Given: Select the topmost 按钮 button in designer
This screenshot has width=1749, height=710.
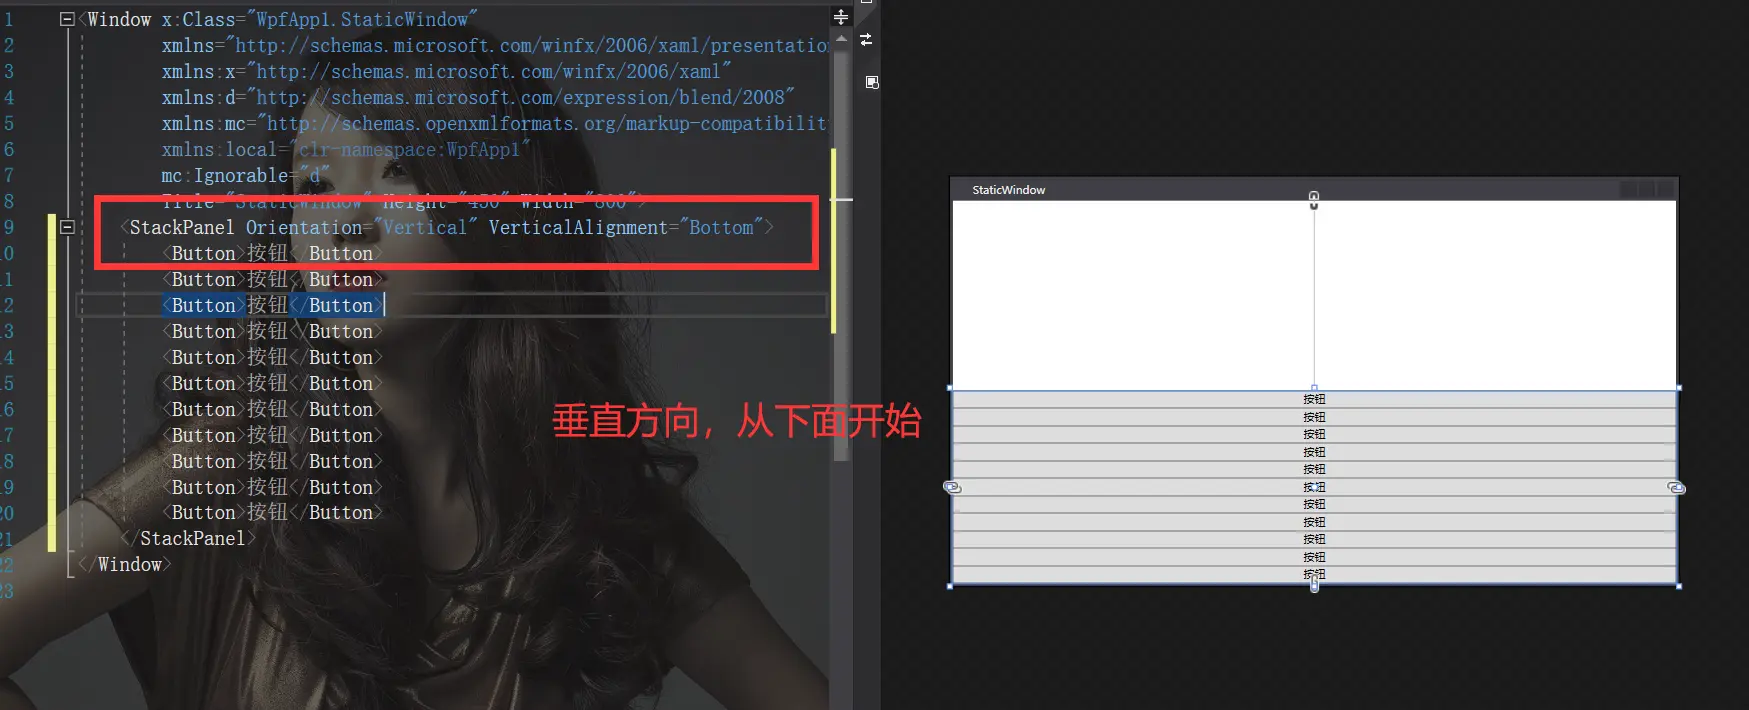Looking at the screenshot, I should pos(1314,399).
